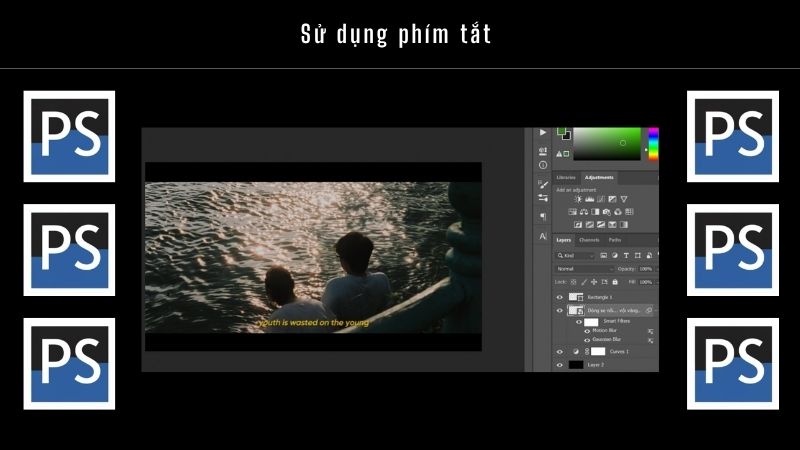Add a Curves adjustment from Adjustments panel
The image size is (800, 450).
click(x=601, y=199)
